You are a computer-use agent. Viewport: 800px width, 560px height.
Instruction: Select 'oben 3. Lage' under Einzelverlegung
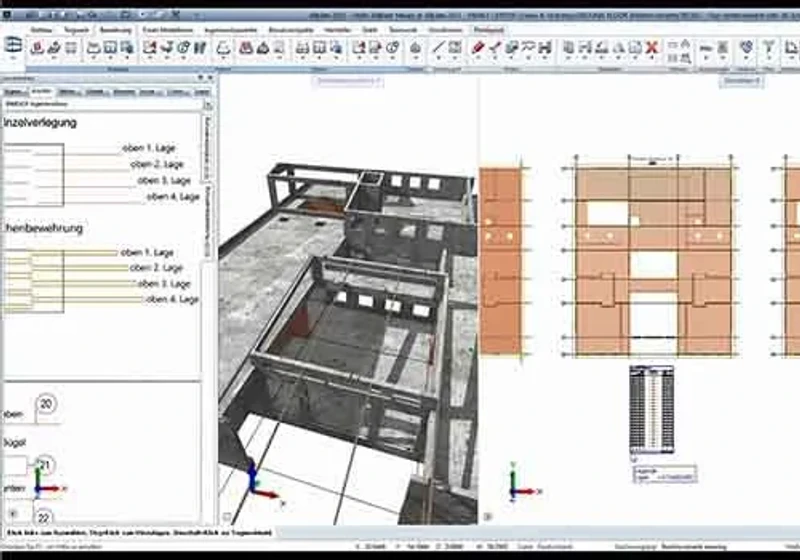tap(164, 181)
